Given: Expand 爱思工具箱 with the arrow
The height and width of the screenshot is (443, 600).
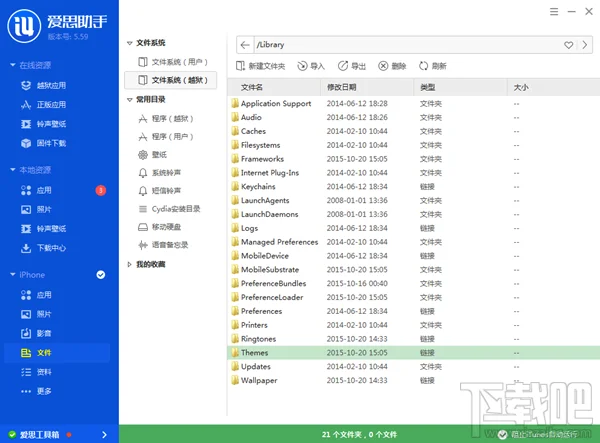Looking at the screenshot, I should point(104,435).
